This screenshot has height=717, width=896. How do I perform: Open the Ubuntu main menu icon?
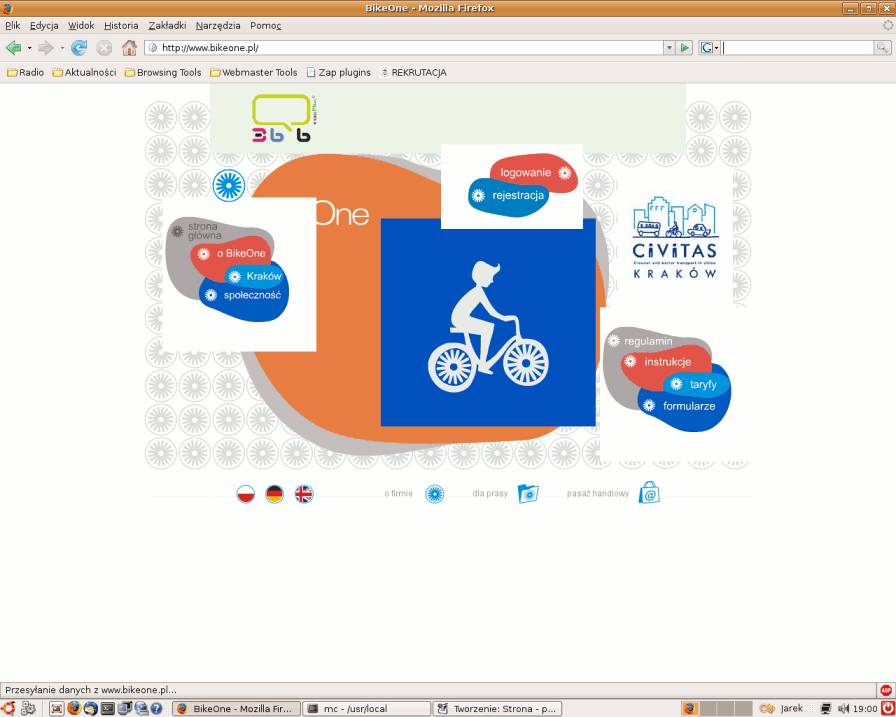pos(8,709)
